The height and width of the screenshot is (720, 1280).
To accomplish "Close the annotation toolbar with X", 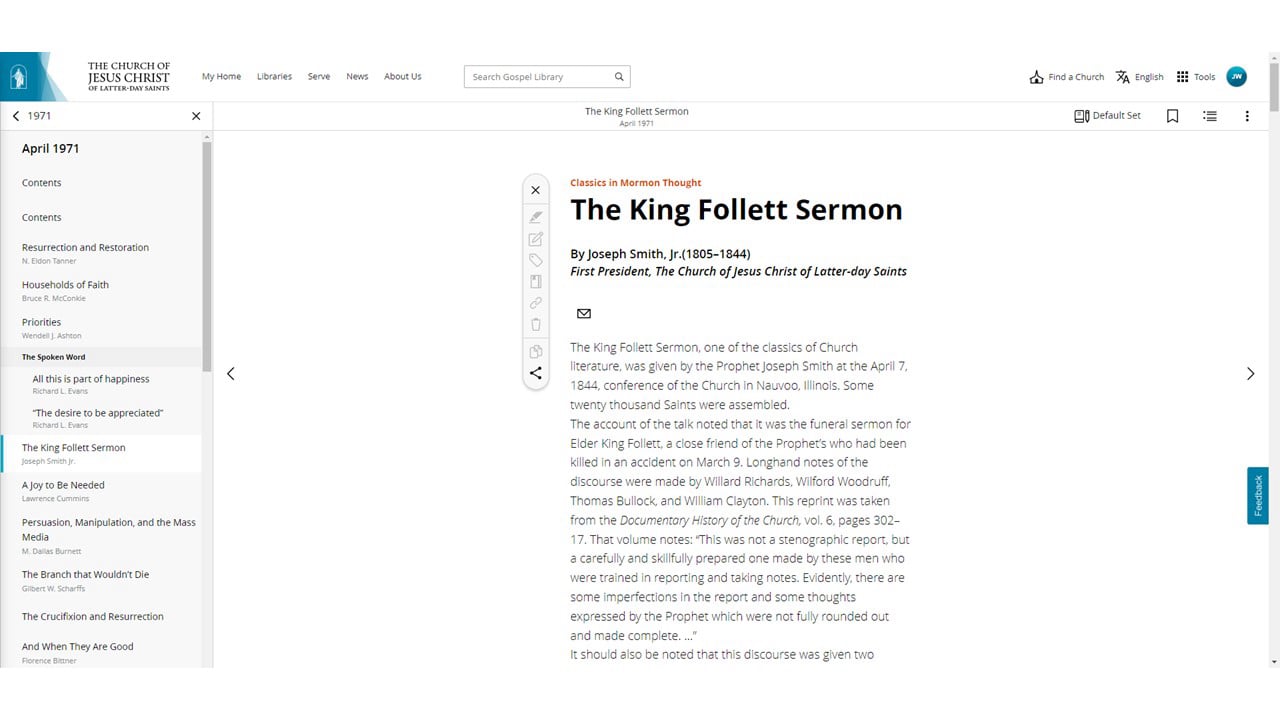I will pos(536,190).
